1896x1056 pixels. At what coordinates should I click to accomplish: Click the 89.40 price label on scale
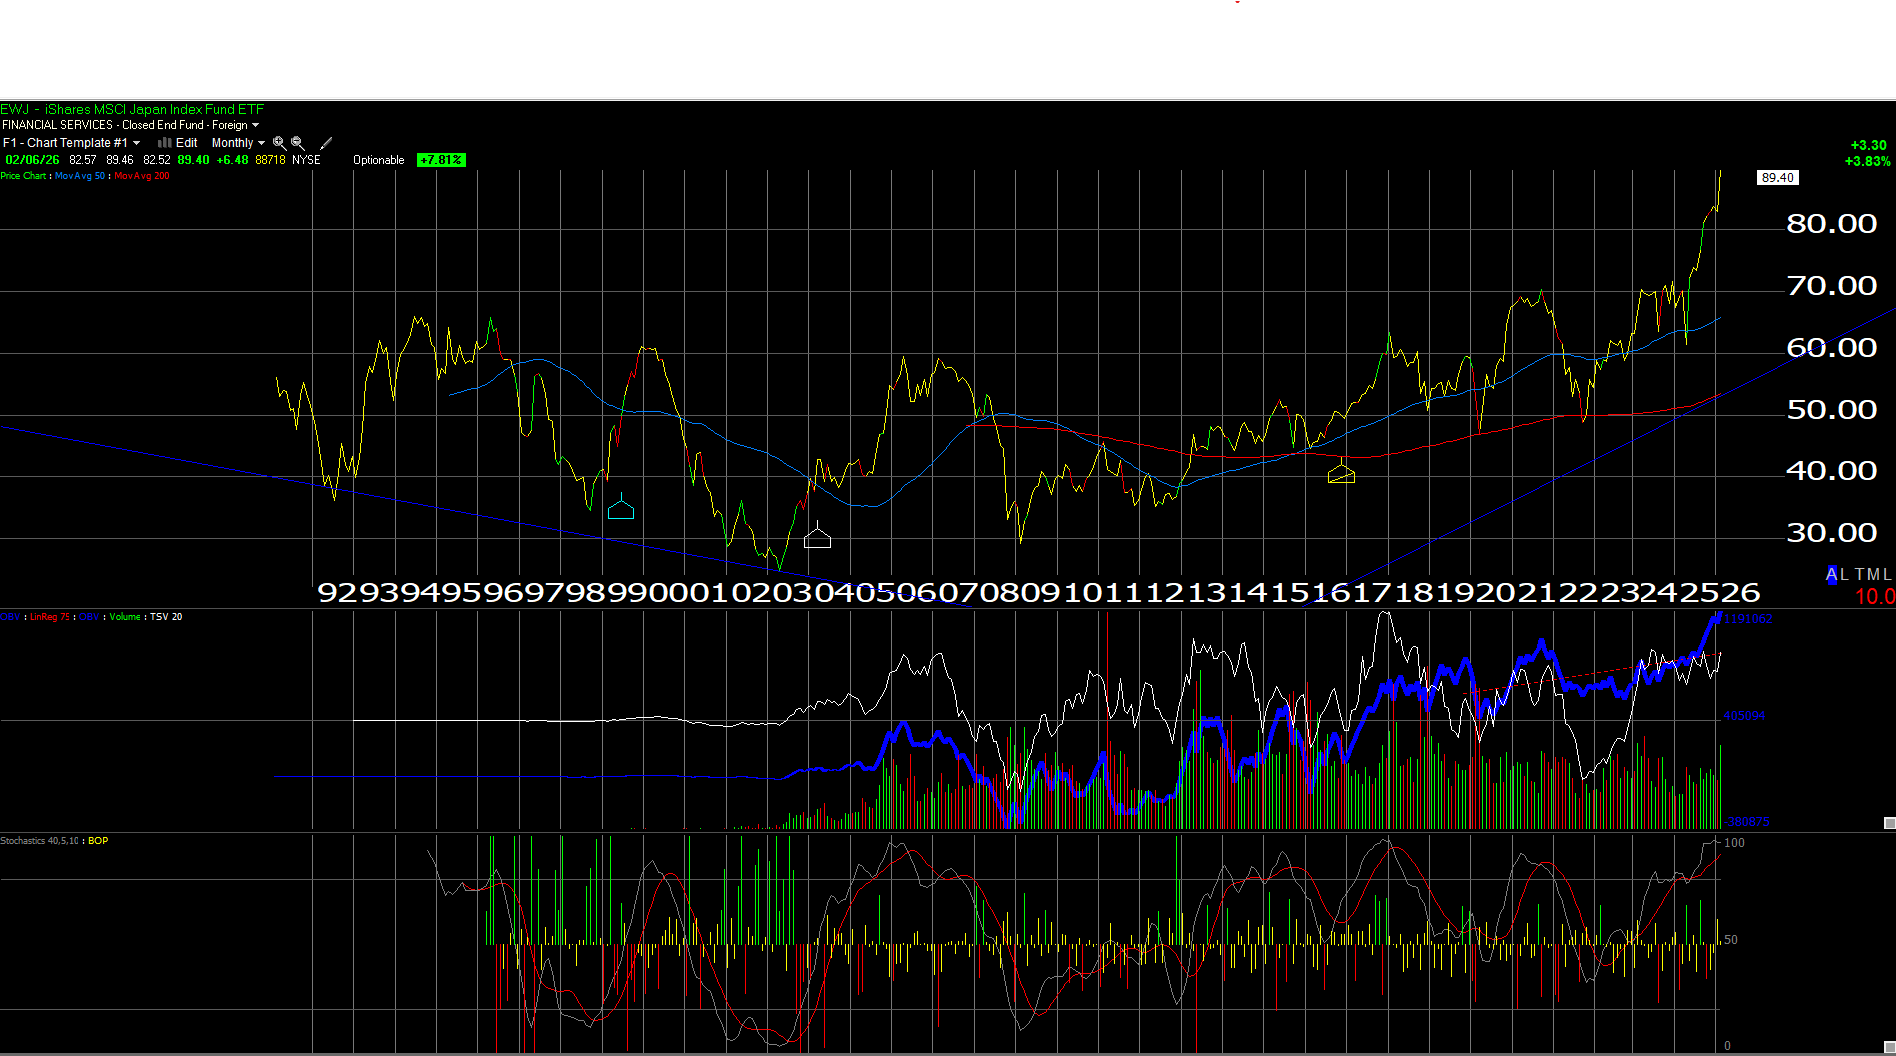pyautogui.click(x=1777, y=178)
